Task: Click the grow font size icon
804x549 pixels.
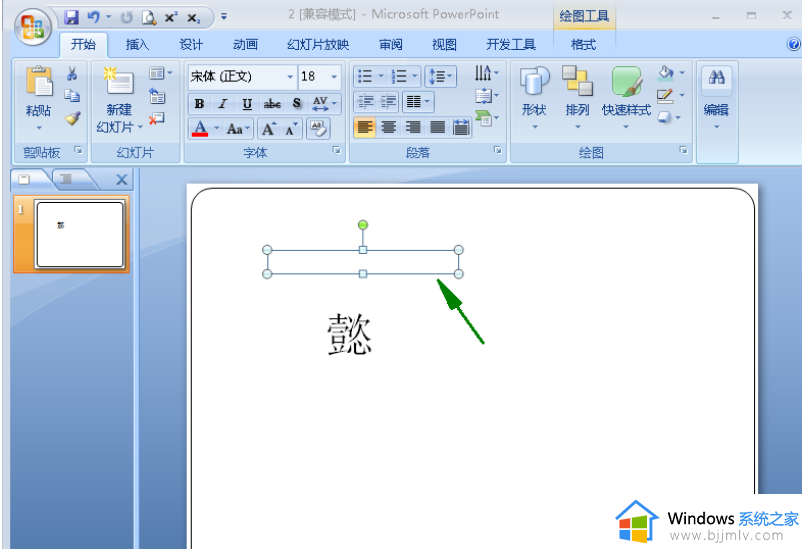Action: [269, 129]
